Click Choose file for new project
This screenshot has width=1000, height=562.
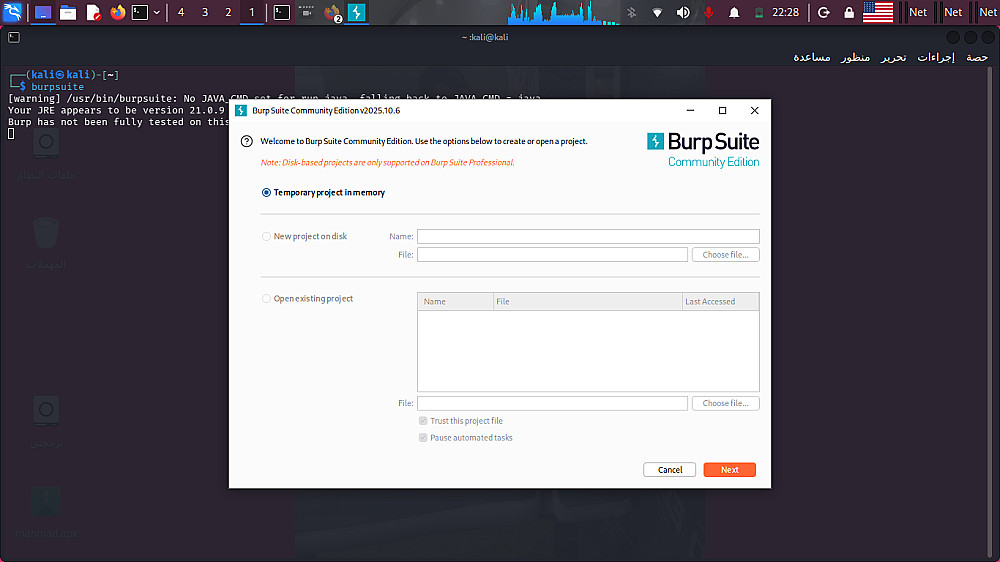point(726,255)
